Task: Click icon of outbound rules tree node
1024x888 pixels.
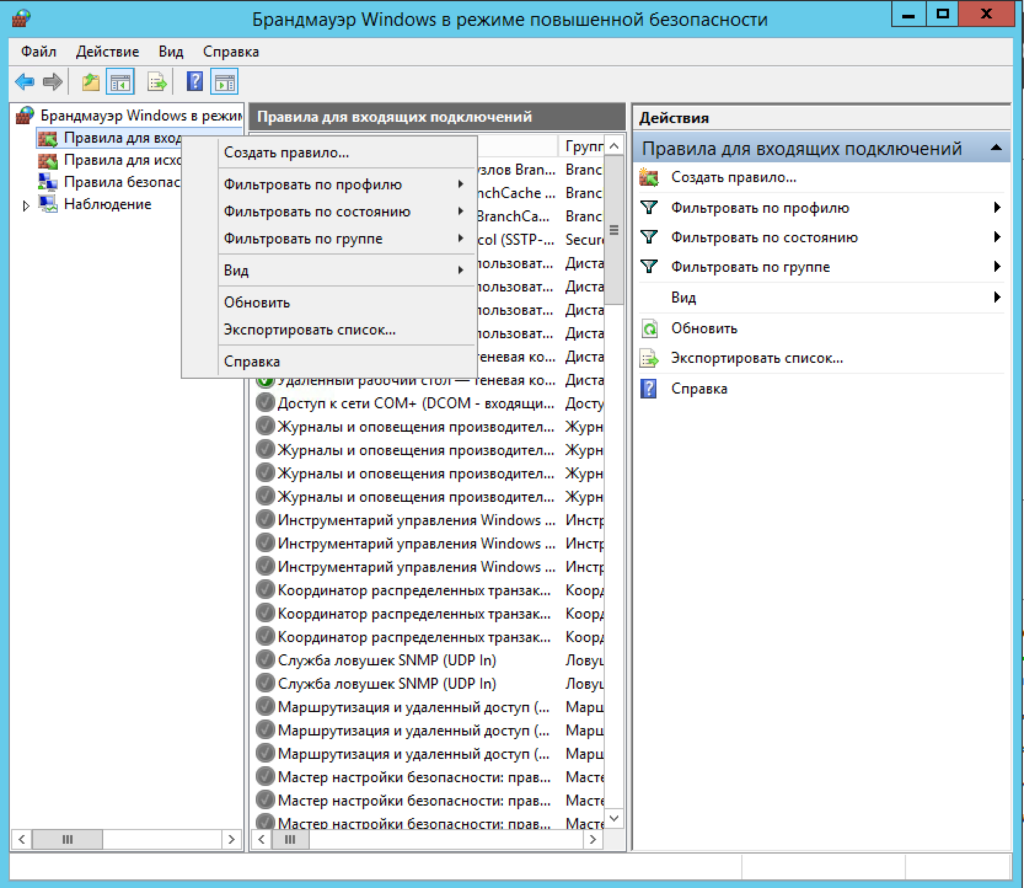Action: pos(48,160)
